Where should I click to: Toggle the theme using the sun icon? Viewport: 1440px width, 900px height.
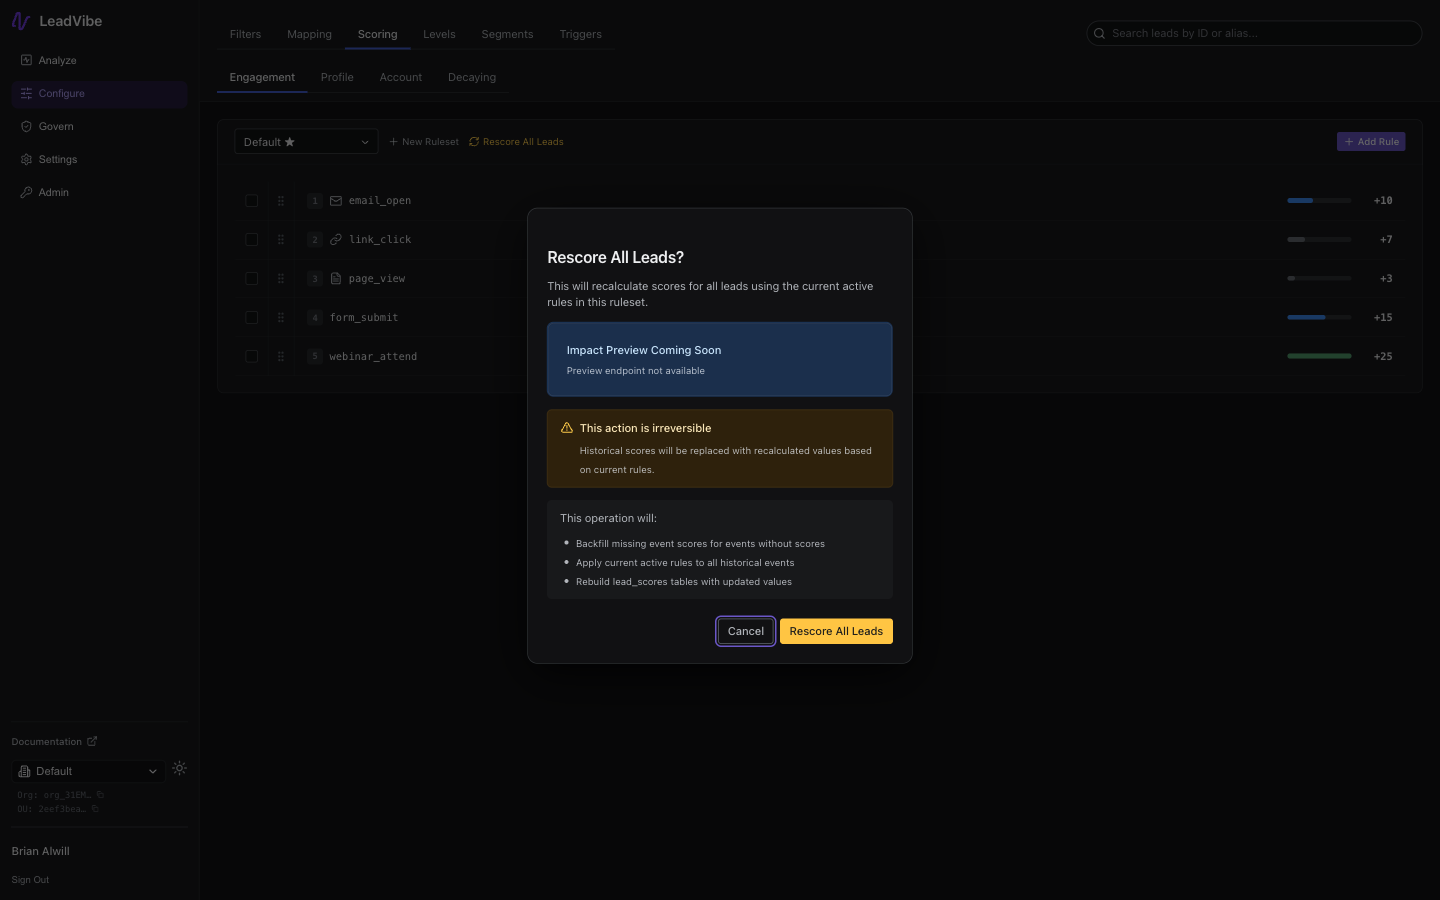(179, 768)
